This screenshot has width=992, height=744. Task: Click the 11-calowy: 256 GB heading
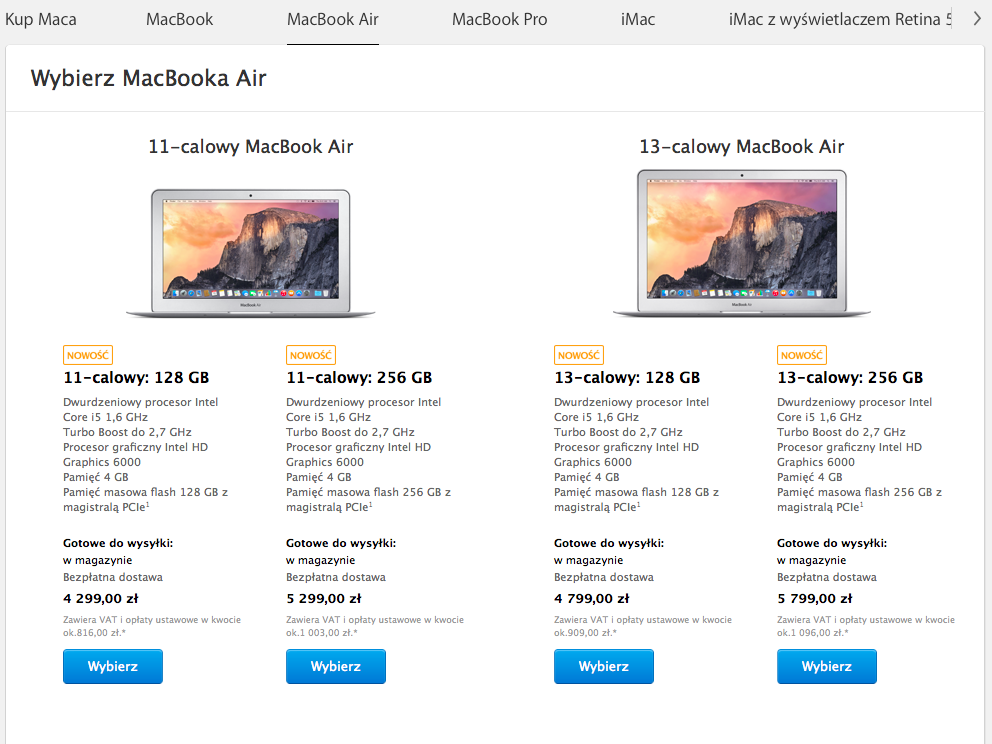359,378
